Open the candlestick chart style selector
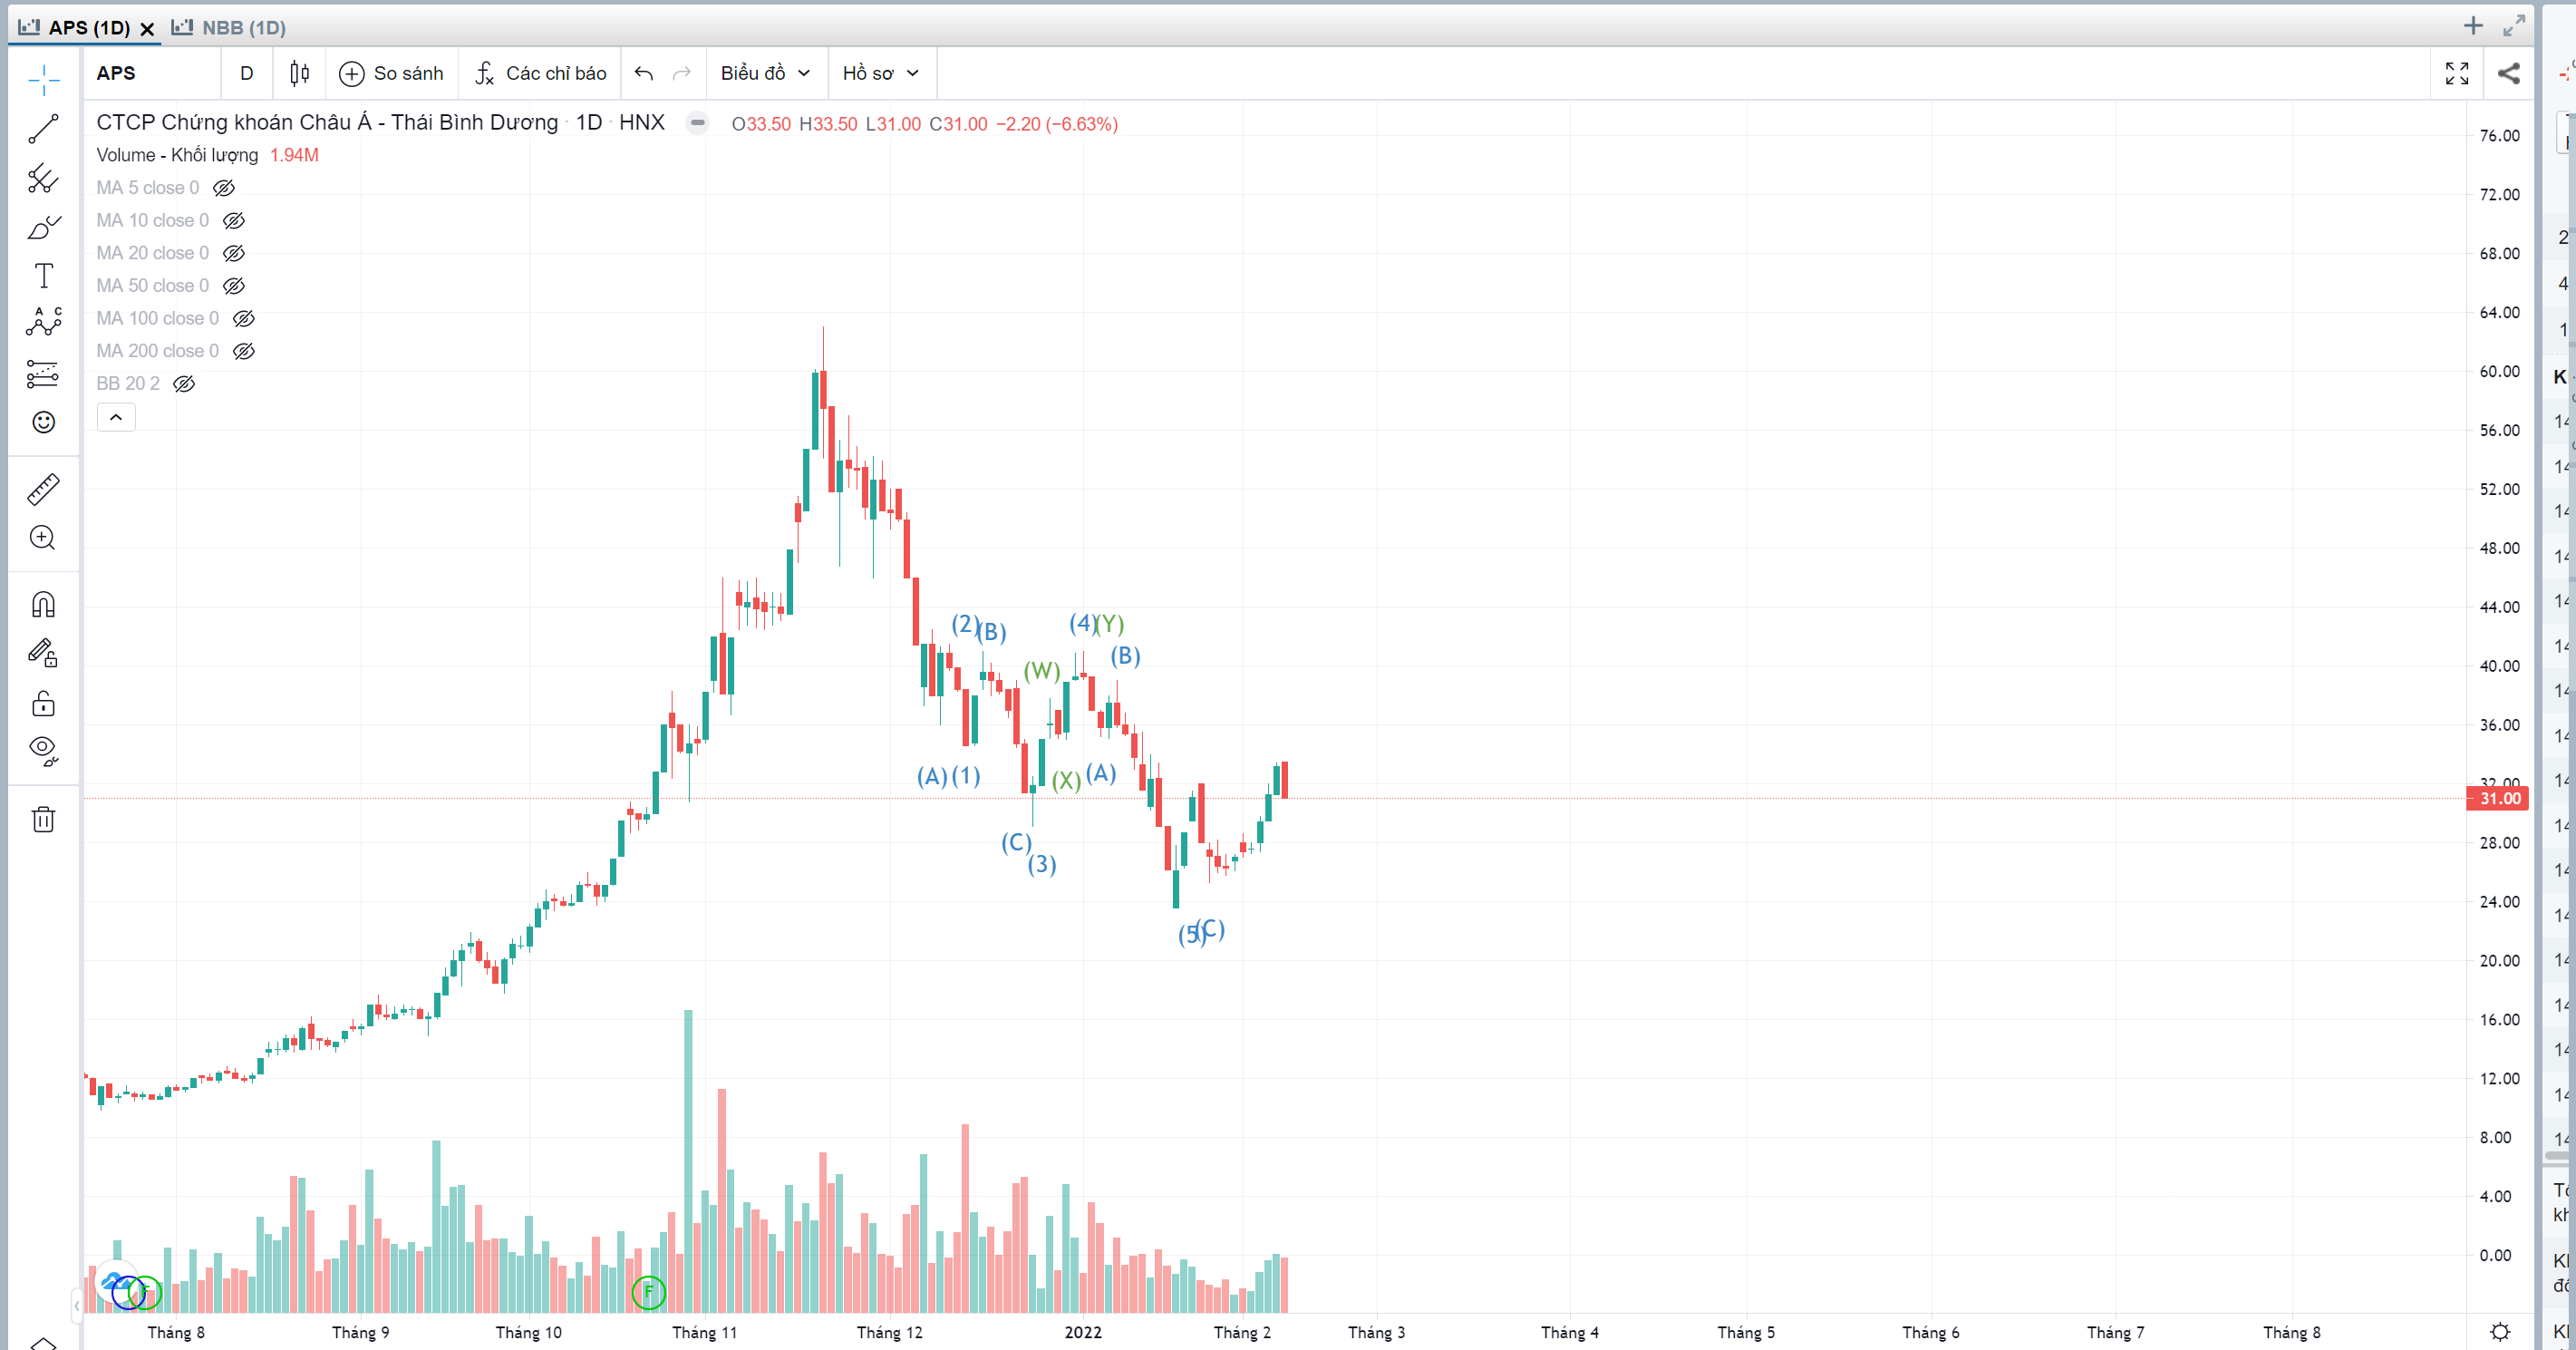This screenshot has width=2576, height=1350. pyautogui.click(x=299, y=73)
